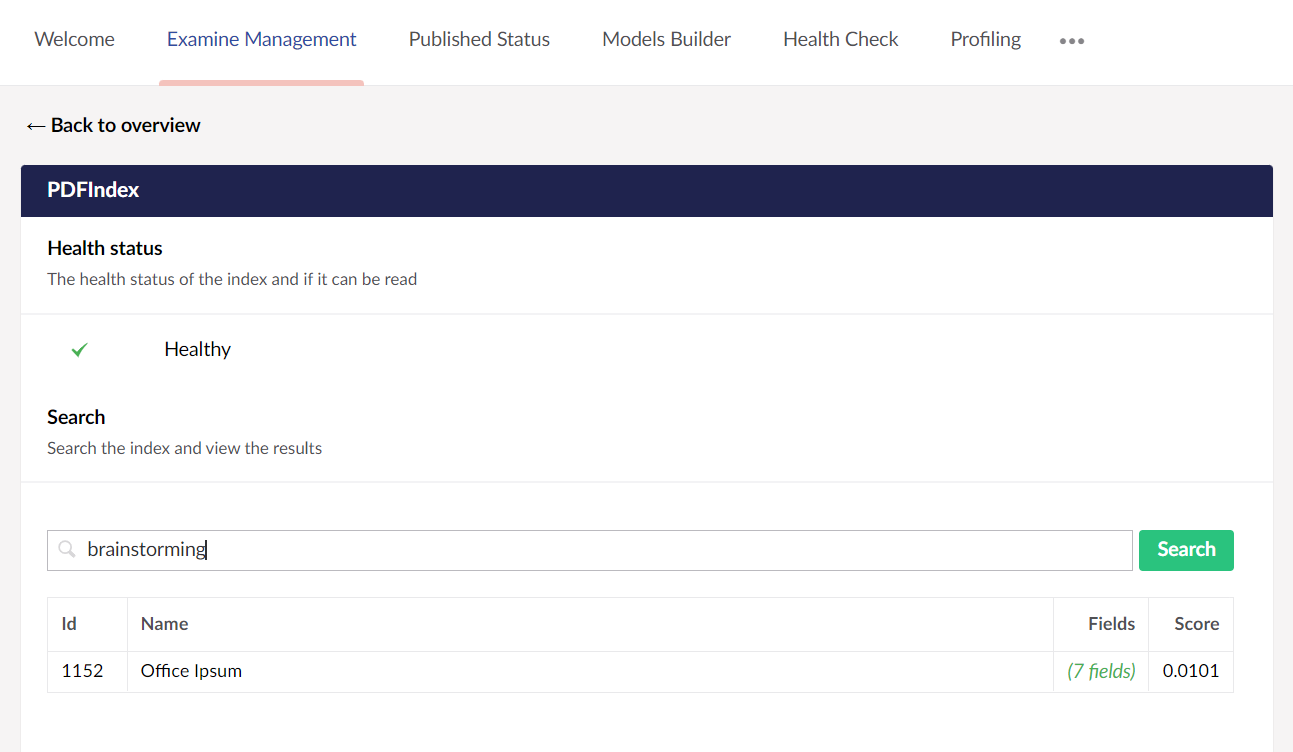Viewport: 1293px width, 752px height.
Task: Select the result Id 1152 cell
Action: point(83,671)
